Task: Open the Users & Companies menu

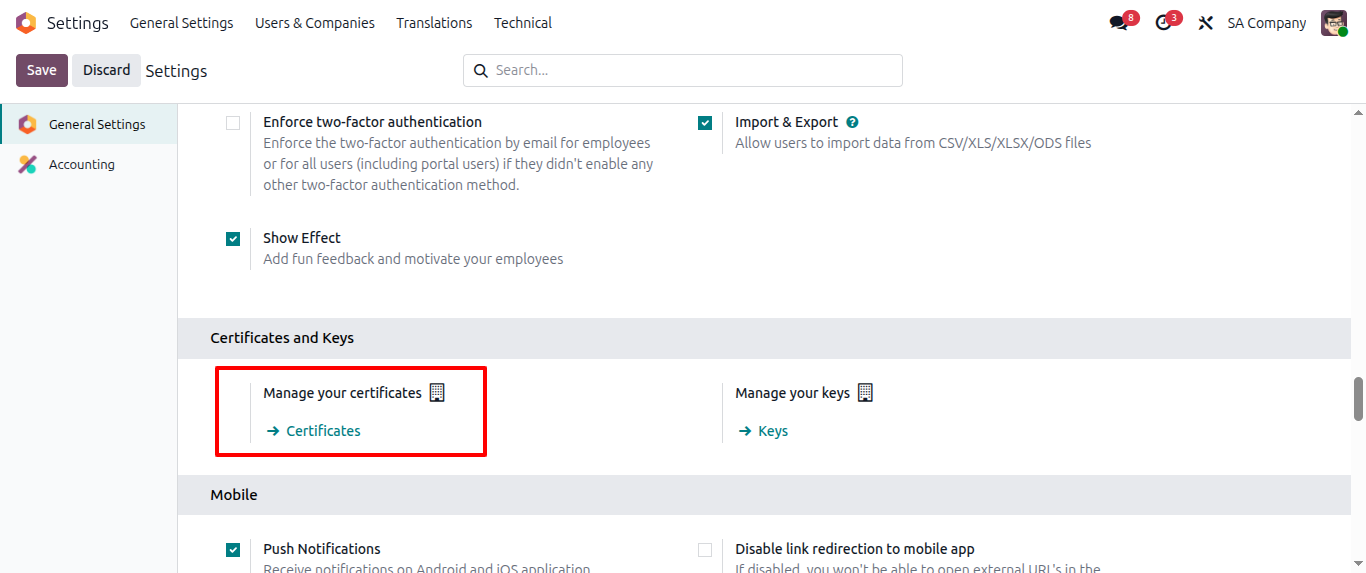Action: [x=314, y=23]
